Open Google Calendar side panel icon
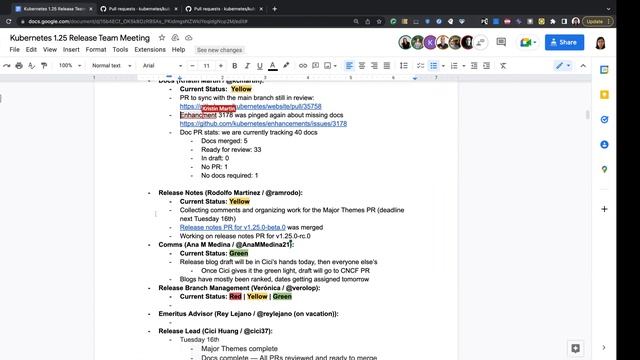This screenshot has height=360, width=640. point(604,70)
